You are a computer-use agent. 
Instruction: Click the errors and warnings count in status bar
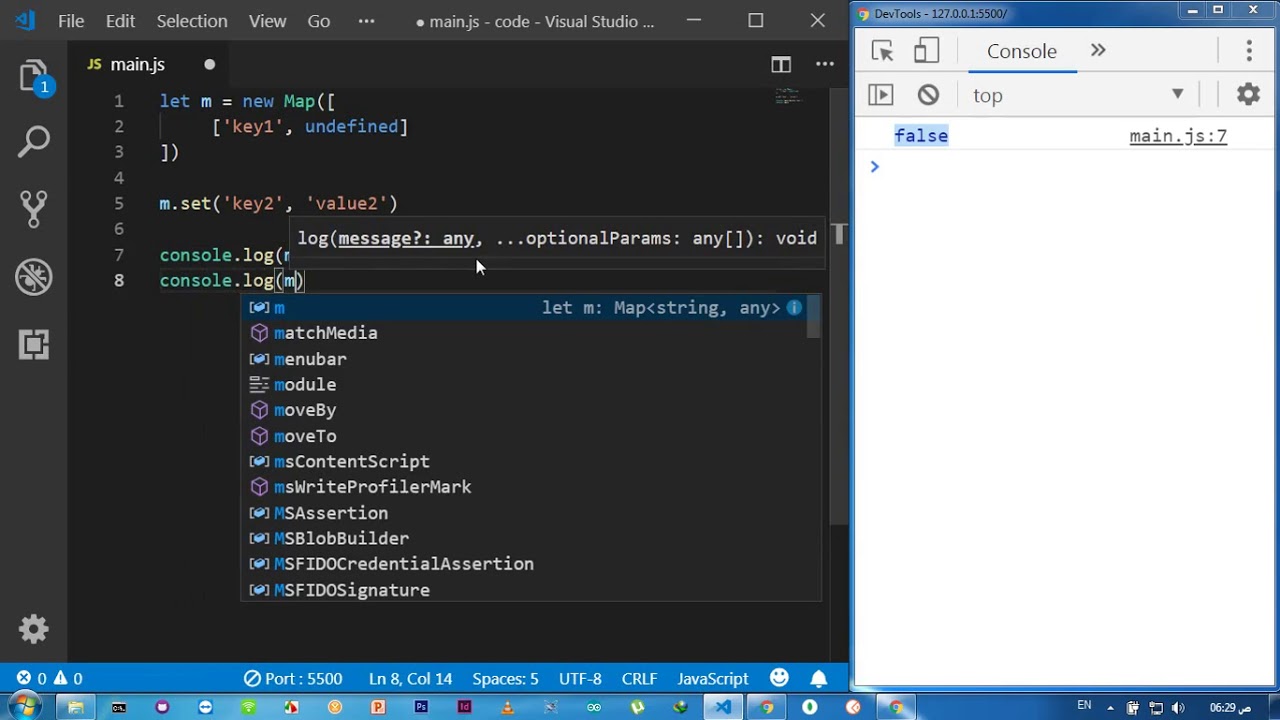pos(49,679)
